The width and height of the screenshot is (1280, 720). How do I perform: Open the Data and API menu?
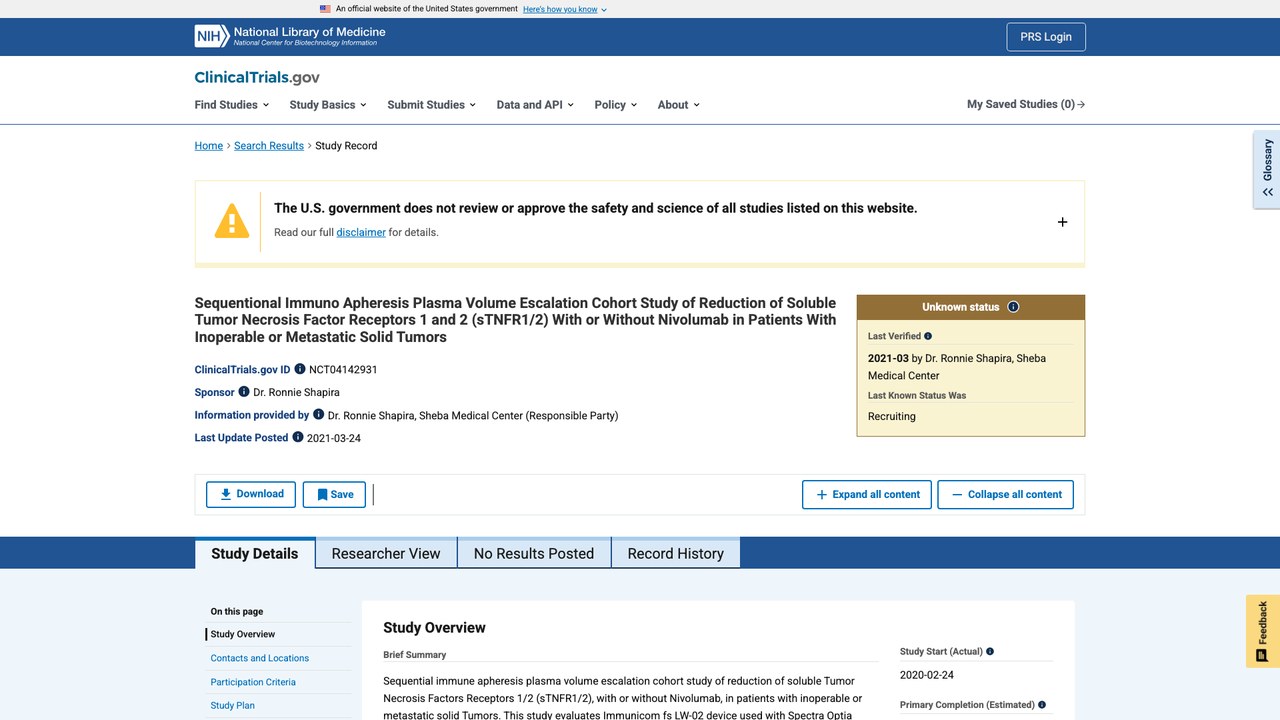535,105
